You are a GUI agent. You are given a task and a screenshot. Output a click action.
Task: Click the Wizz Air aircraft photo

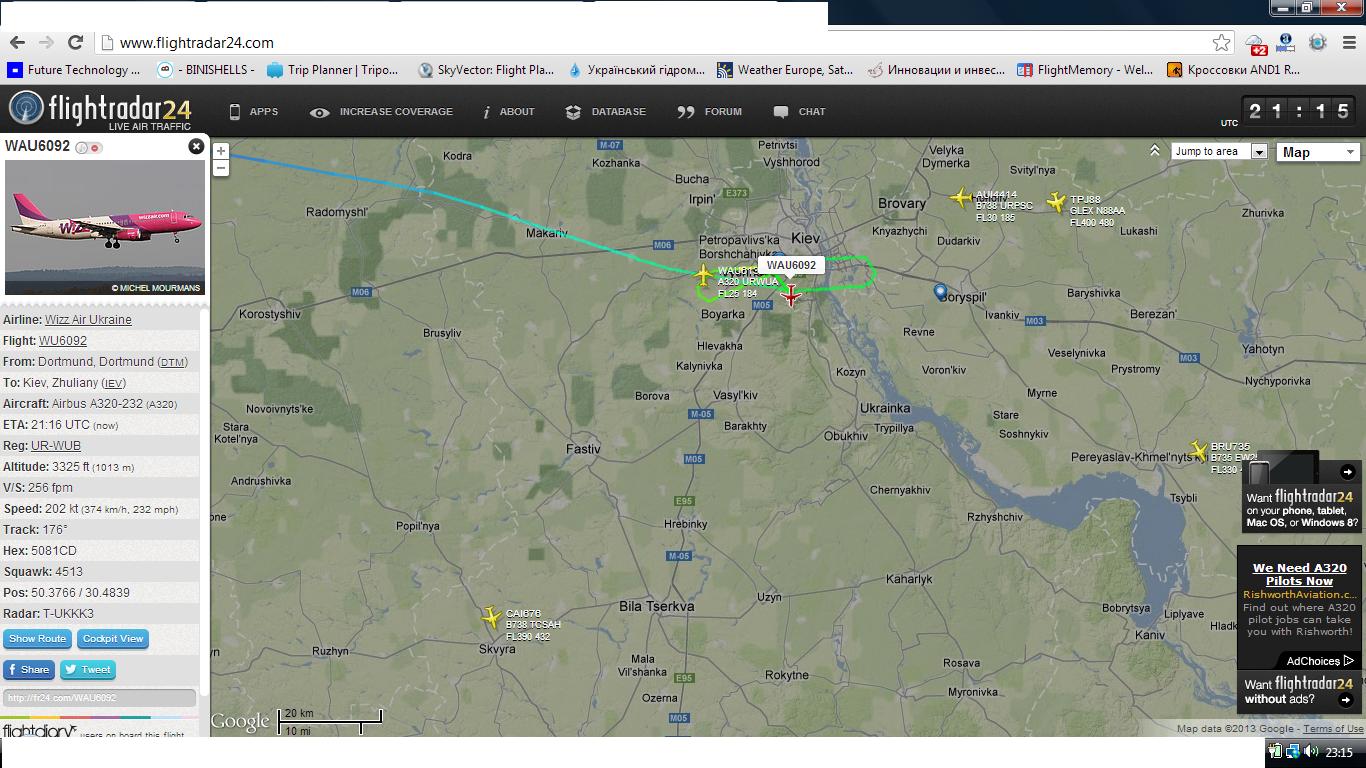click(x=105, y=227)
